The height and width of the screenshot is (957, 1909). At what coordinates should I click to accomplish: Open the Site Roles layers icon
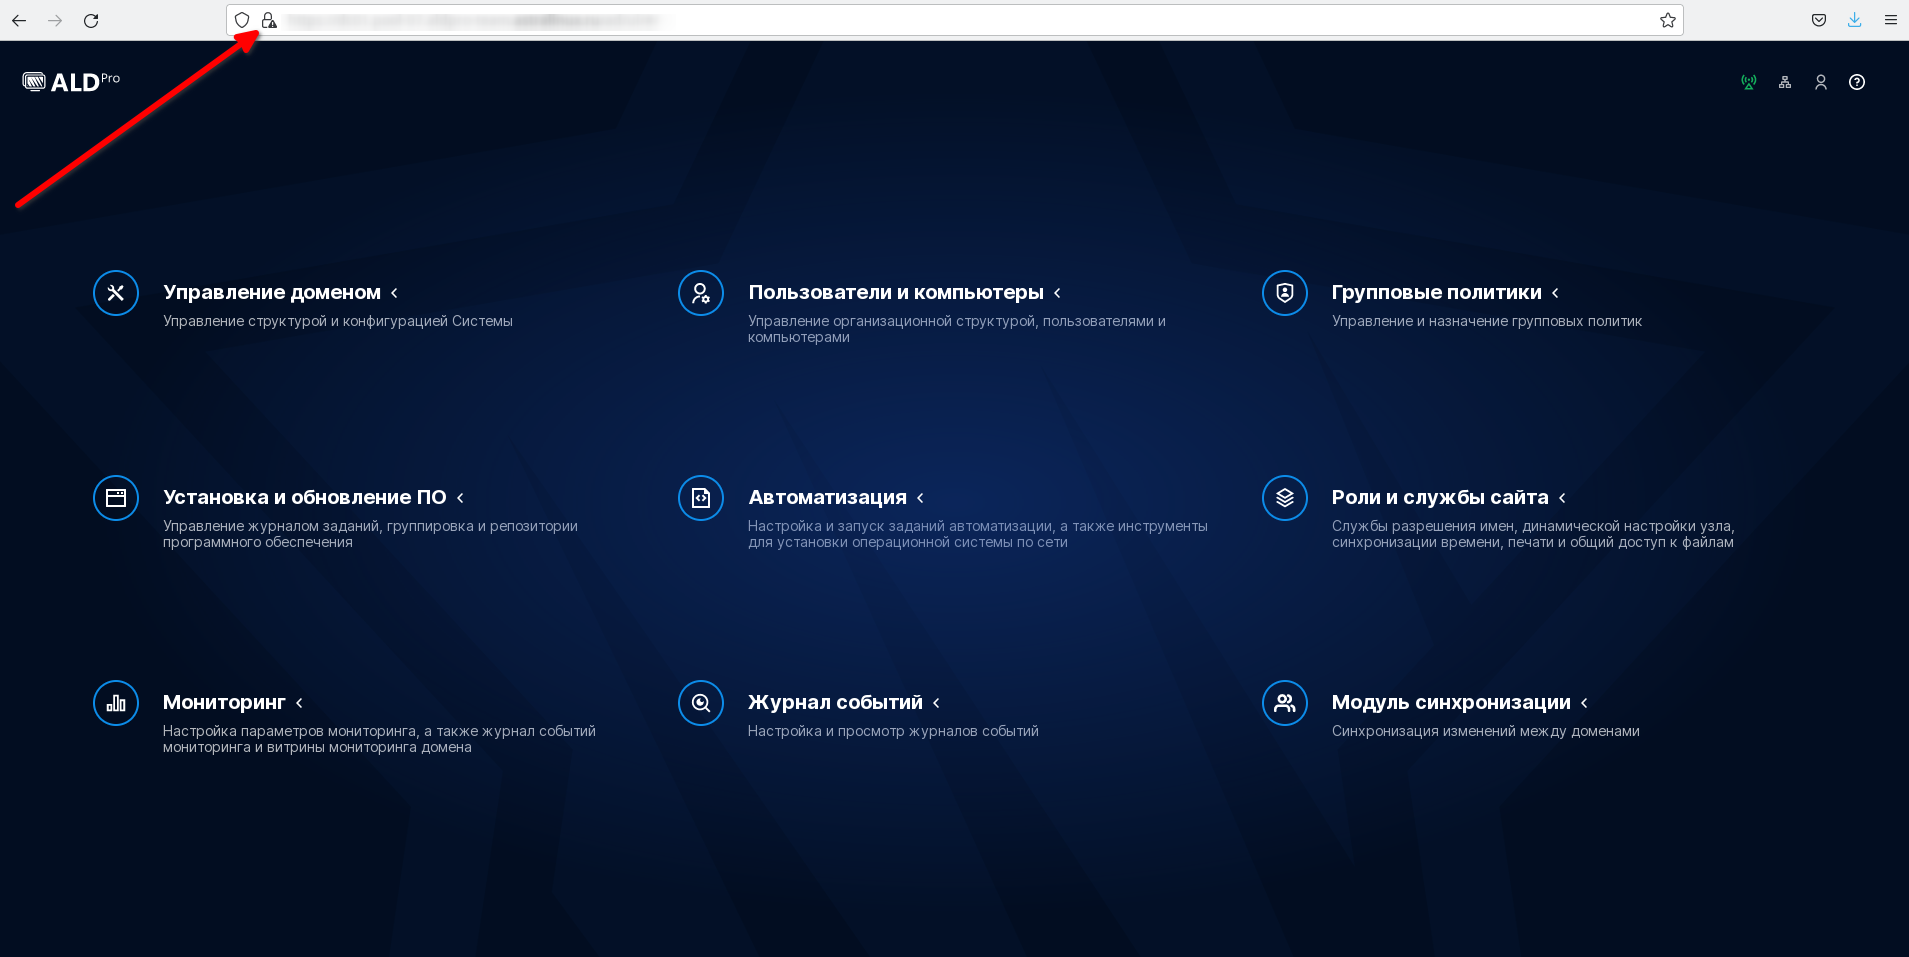tap(1285, 498)
